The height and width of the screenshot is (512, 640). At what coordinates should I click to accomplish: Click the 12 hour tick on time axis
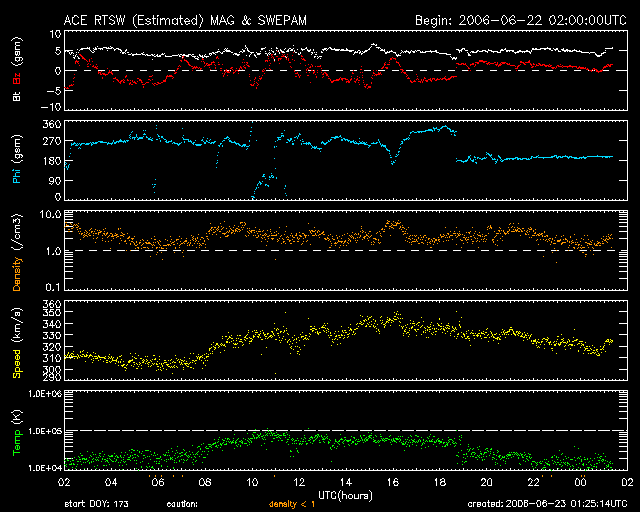coord(302,481)
